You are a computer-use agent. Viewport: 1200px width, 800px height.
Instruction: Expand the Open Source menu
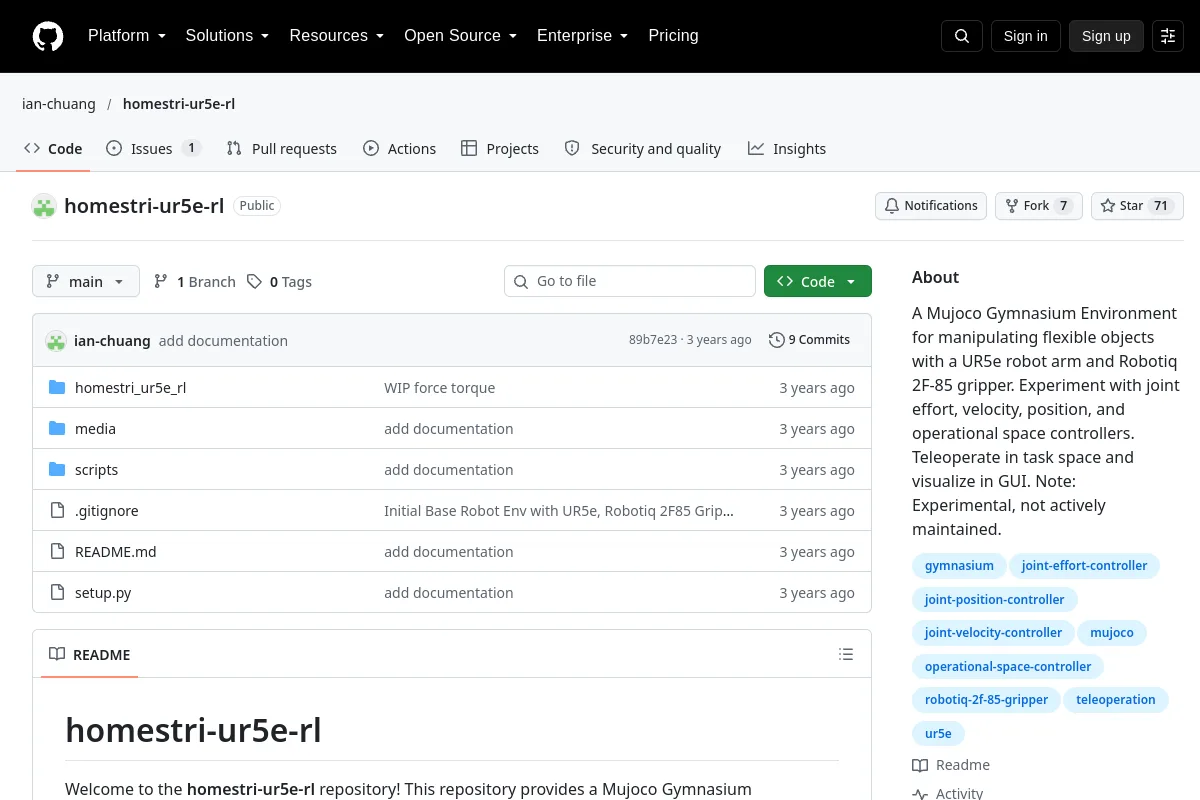tap(461, 36)
